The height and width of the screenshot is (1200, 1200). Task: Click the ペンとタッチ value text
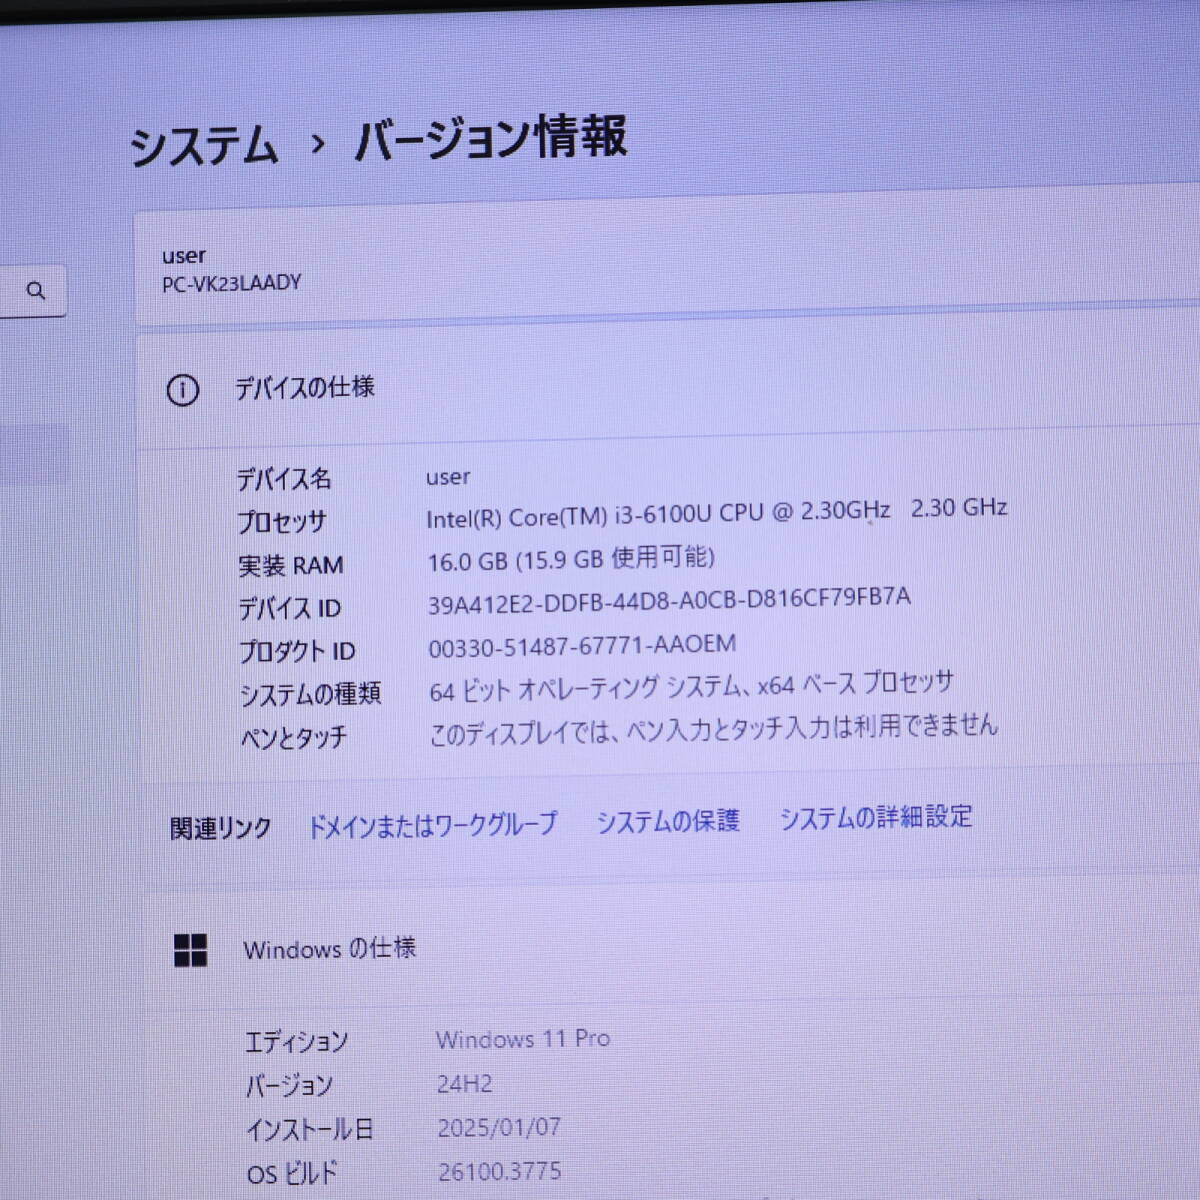pyautogui.click(x=713, y=729)
